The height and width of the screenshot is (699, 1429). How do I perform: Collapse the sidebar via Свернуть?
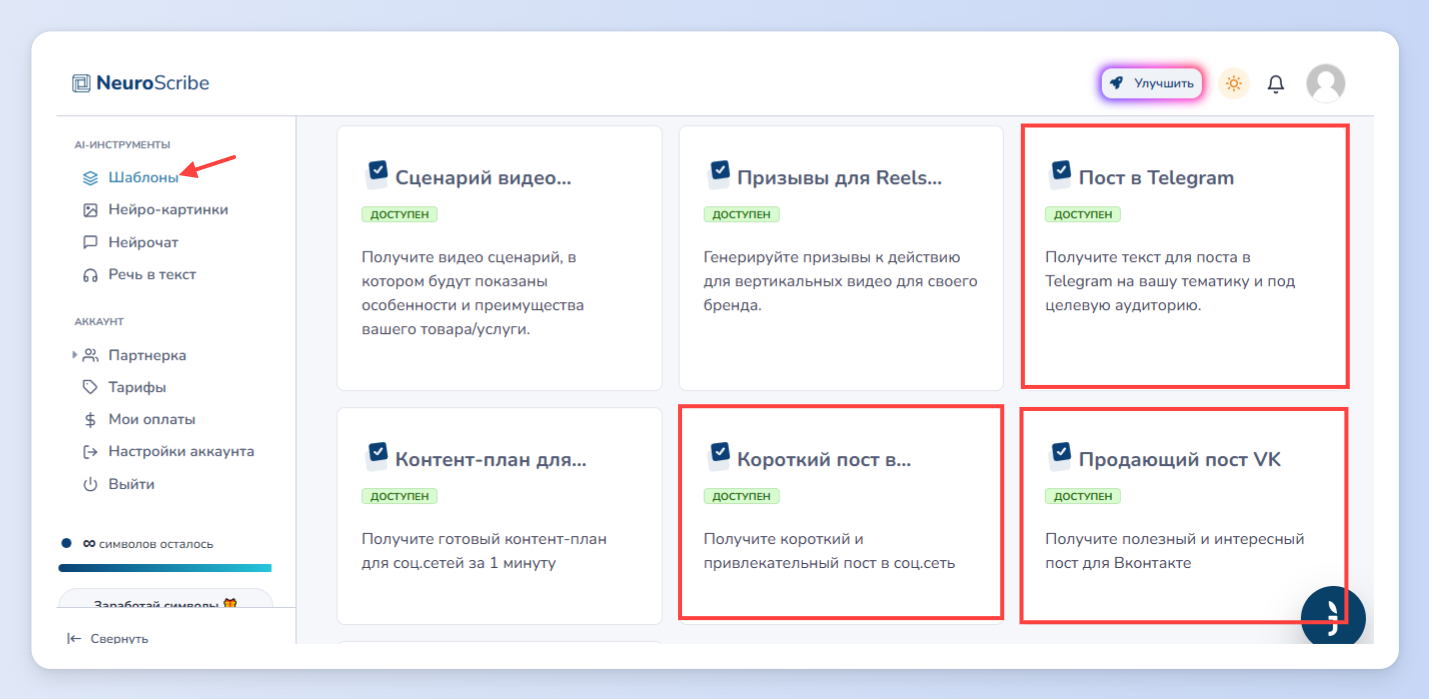tap(119, 638)
